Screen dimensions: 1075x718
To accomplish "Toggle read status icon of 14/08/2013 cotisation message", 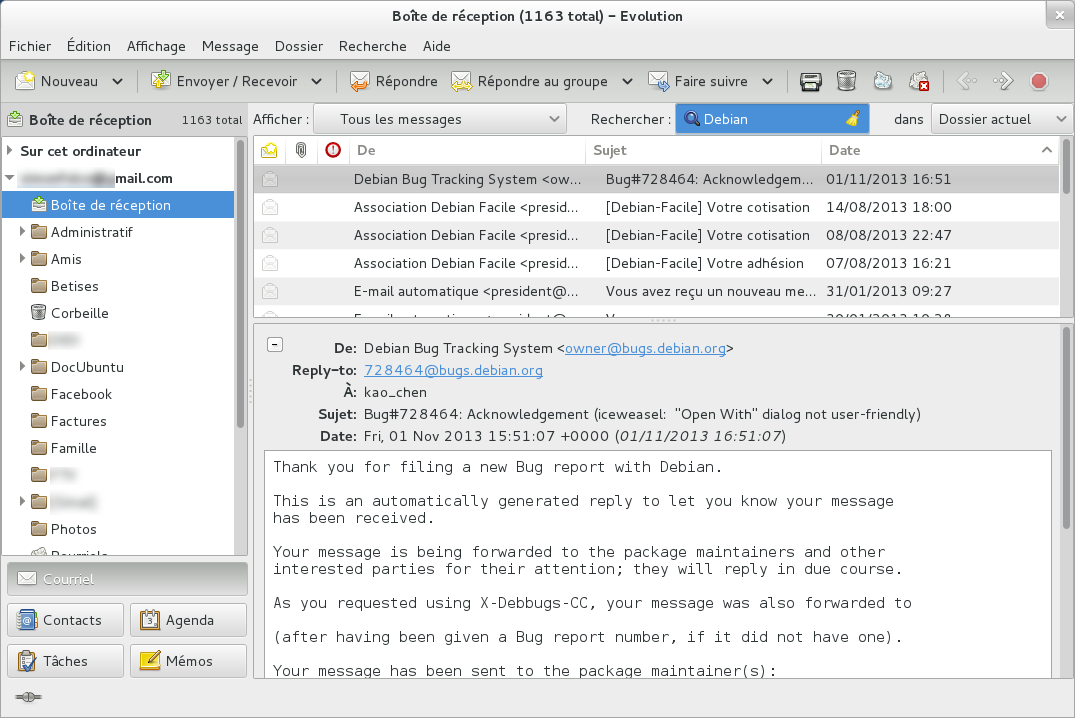I will click(x=270, y=208).
